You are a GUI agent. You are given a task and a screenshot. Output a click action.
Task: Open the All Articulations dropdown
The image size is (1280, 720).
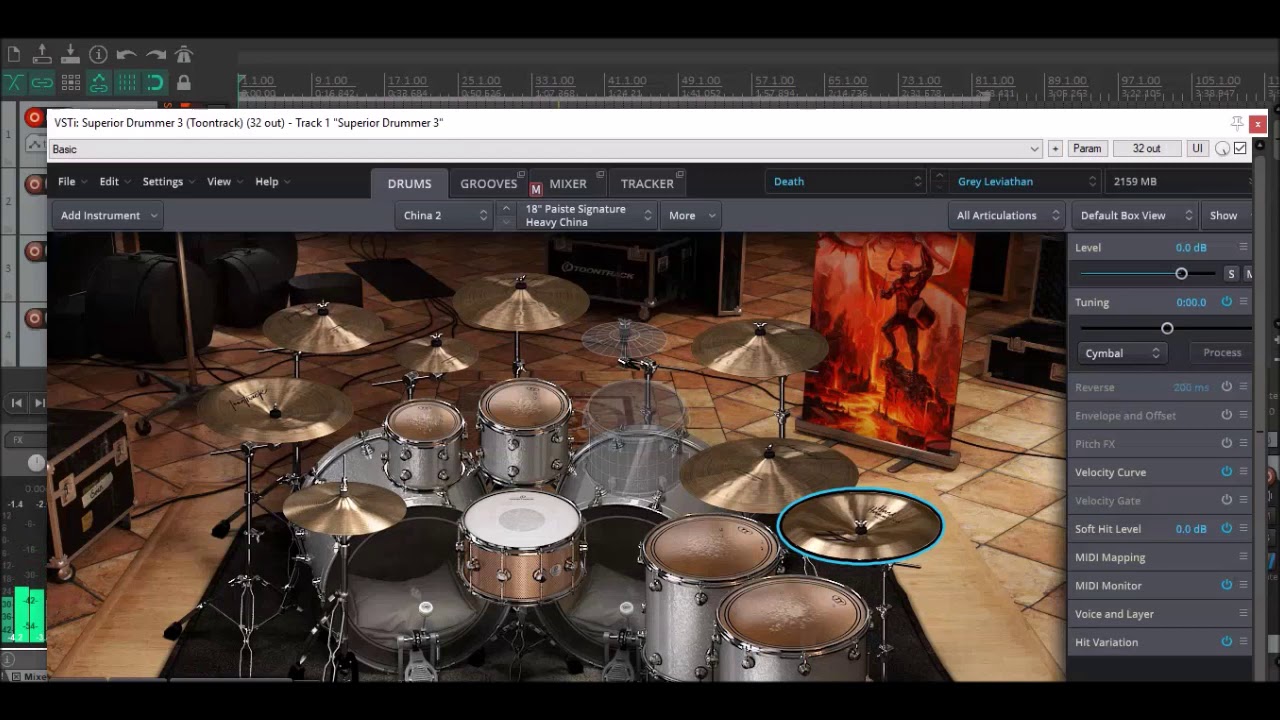point(1007,215)
